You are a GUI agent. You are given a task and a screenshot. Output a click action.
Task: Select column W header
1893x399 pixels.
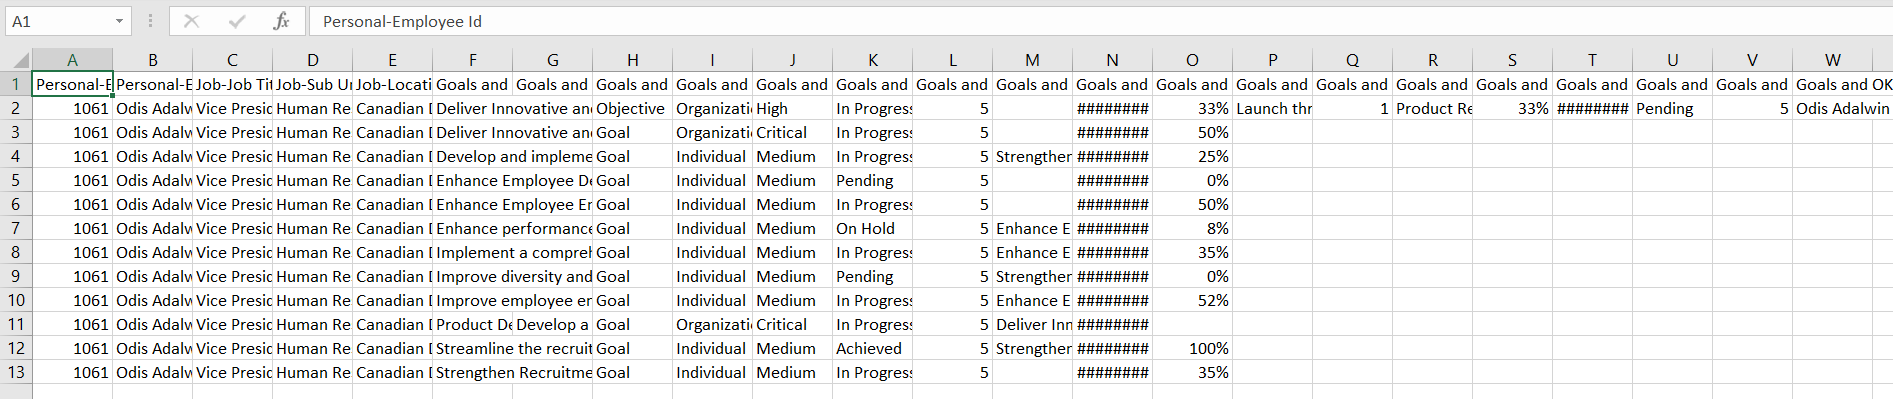tap(1832, 60)
